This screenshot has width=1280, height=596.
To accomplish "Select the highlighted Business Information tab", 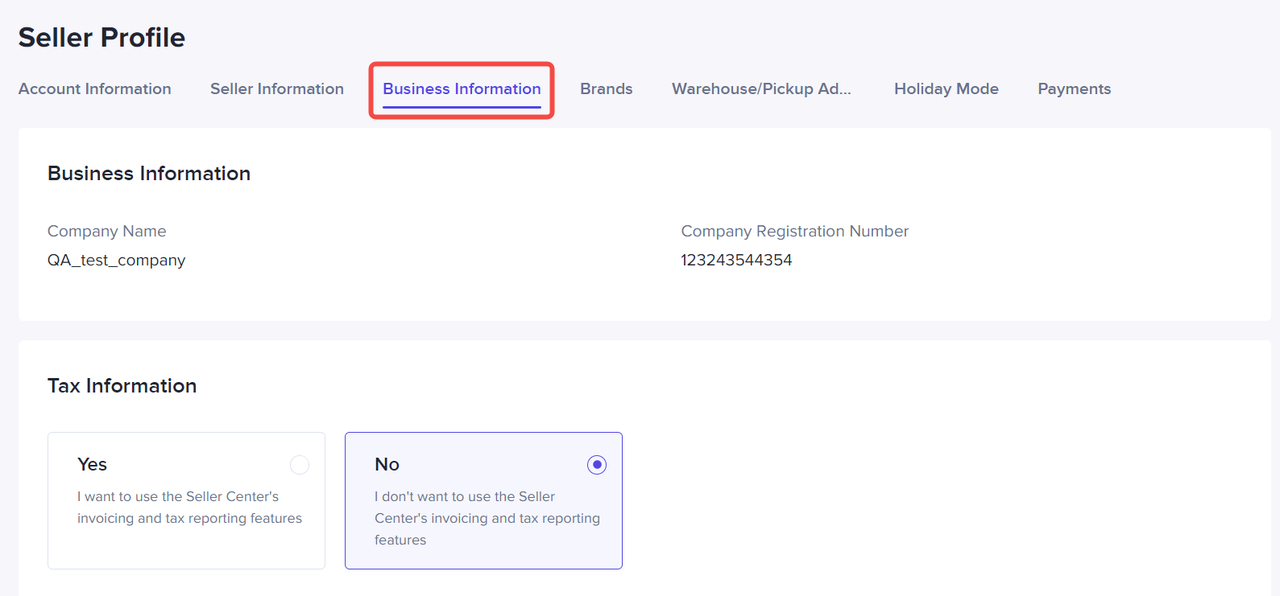I will 462,89.
